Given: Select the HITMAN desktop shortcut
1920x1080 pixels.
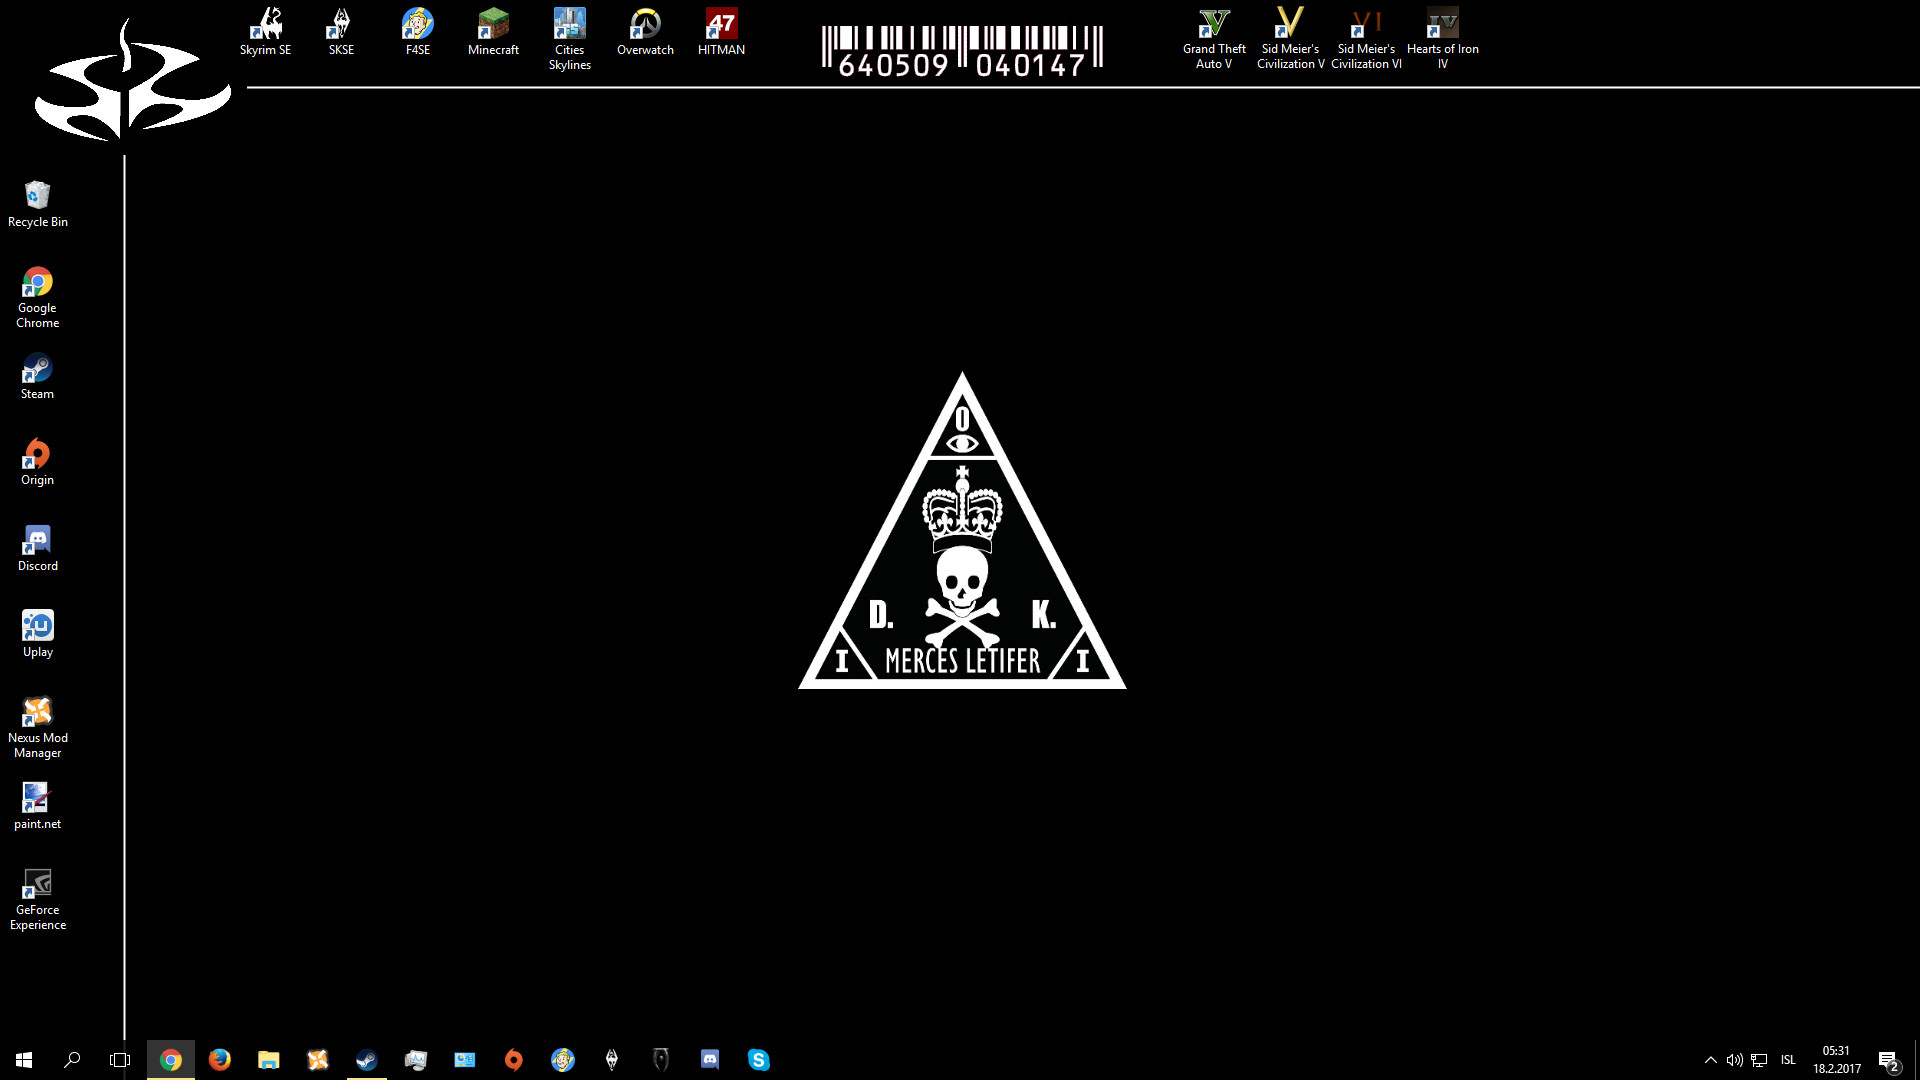Looking at the screenshot, I should pyautogui.click(x=721, y=32).
